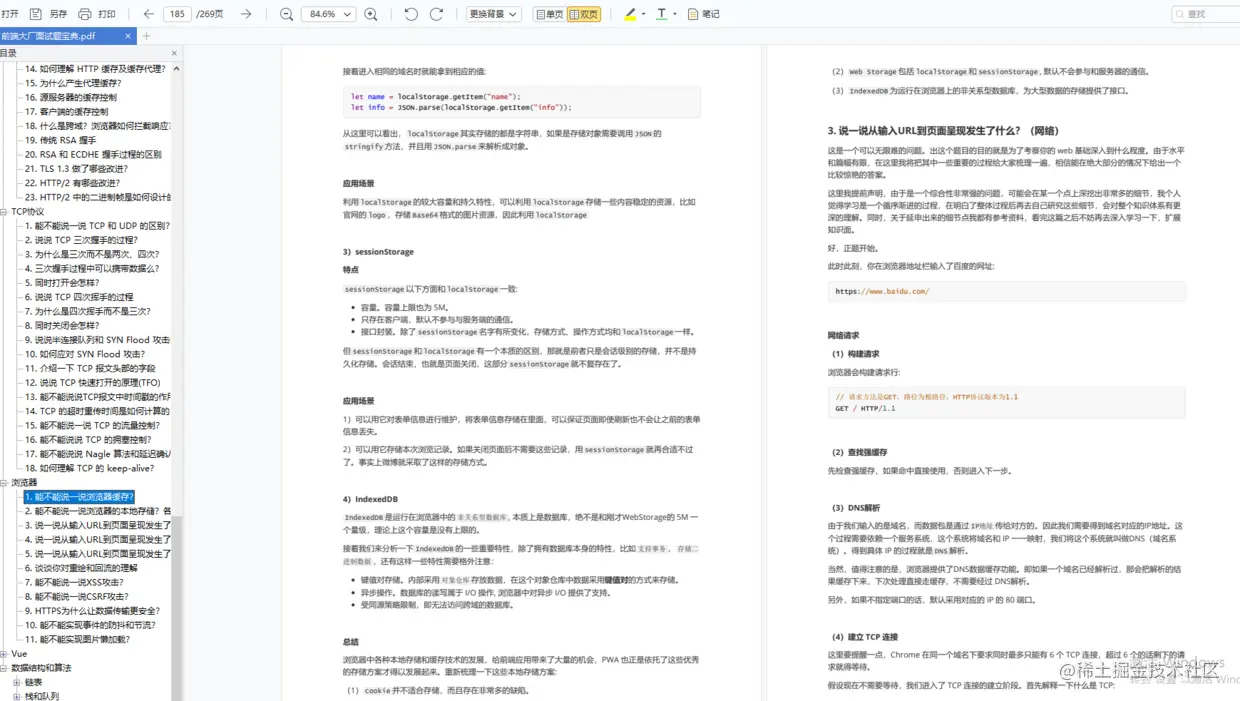1240x701 pixels.
Task: Open outline item 能不能说一说XSS攻击
Action: pos(75,582)
